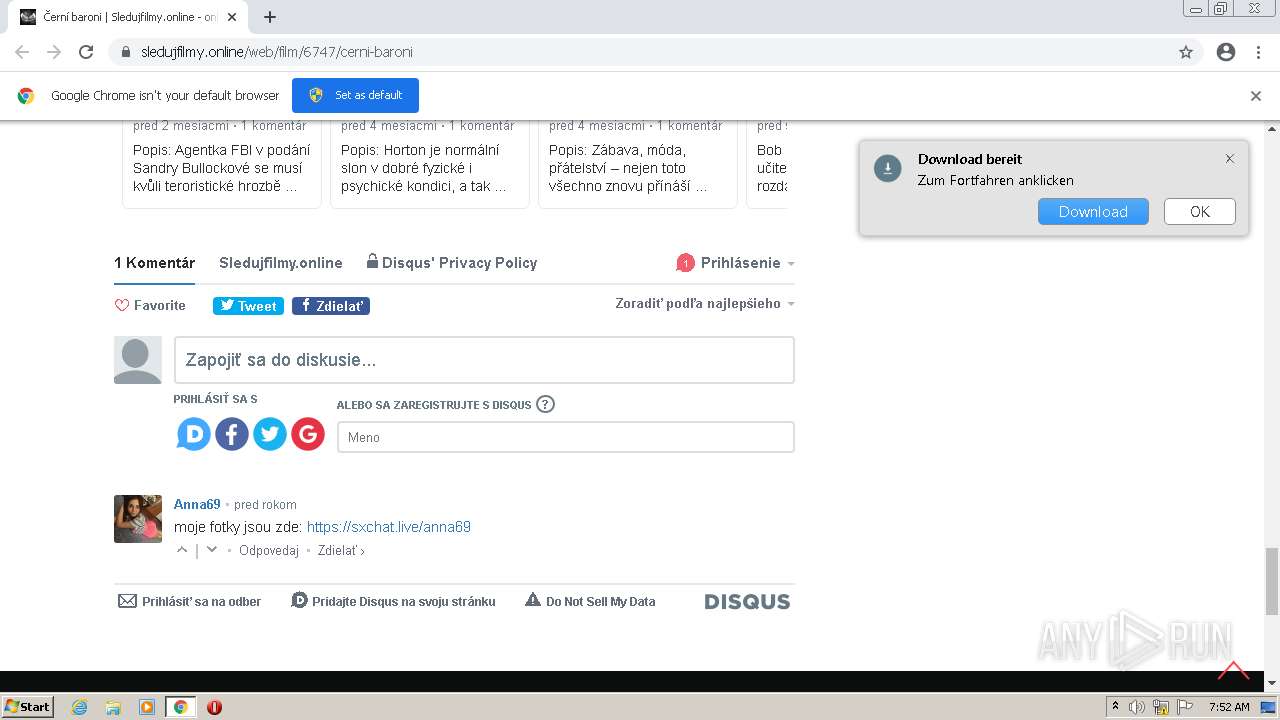Expand the Prihlásenie login dropdown
This screenshot has width=1280, height=720.
coord(736,263)
